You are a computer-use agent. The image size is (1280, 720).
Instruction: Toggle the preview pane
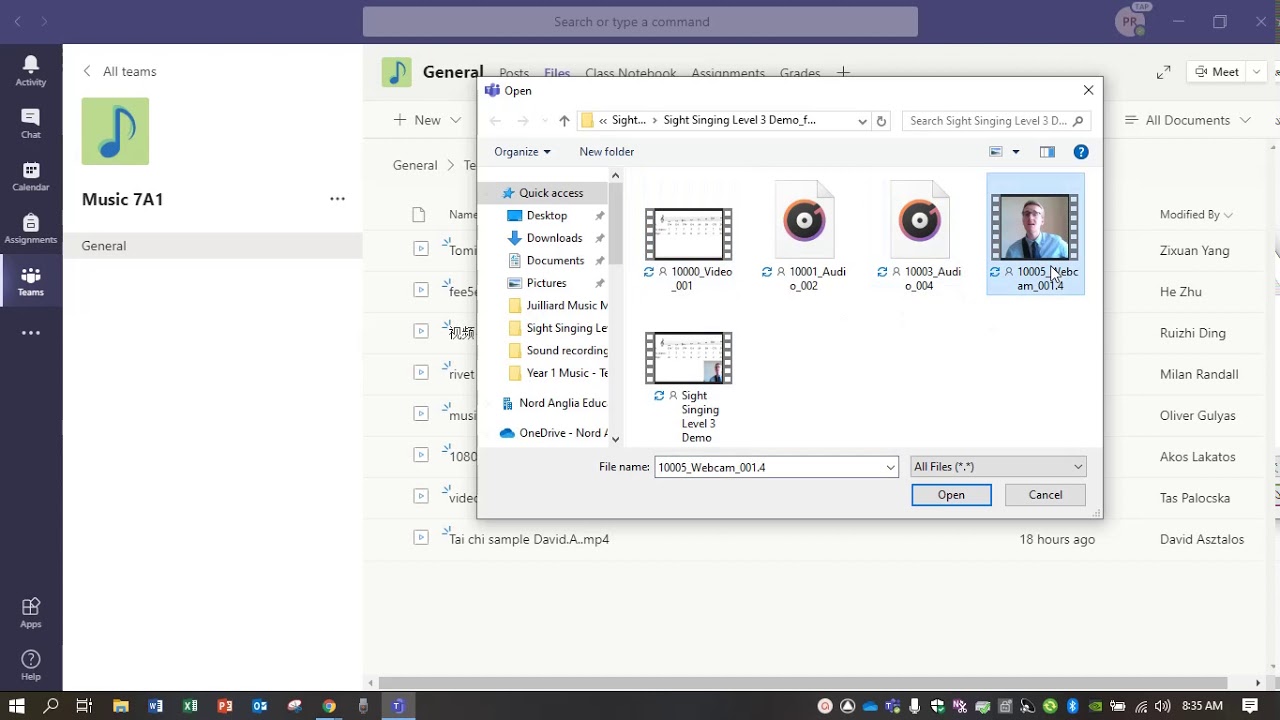click(x=1047, y=152)
